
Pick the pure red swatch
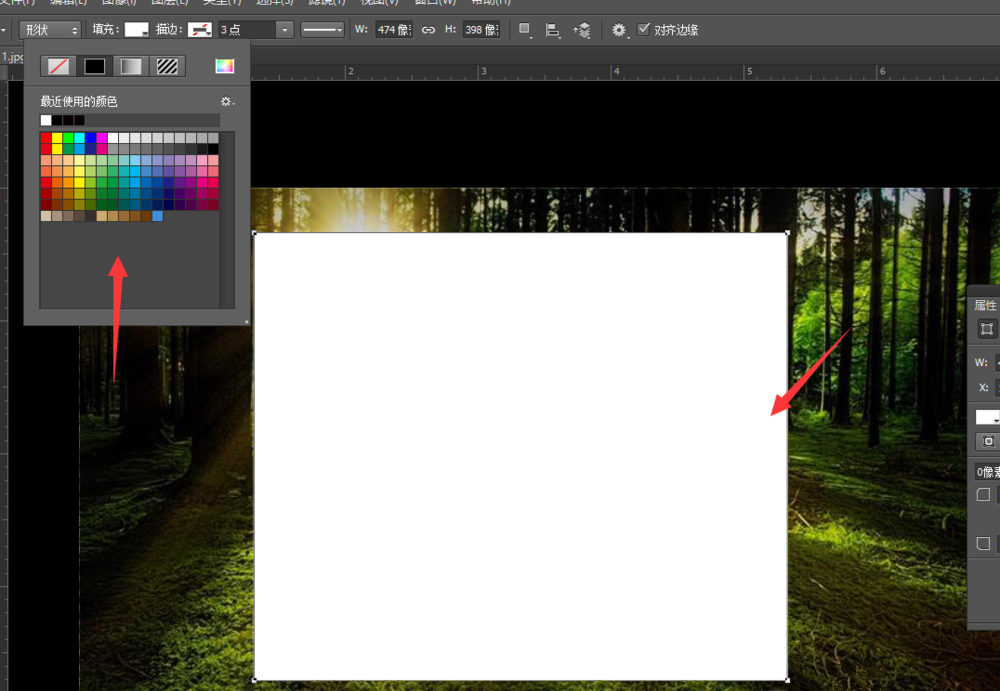(46, 139)
